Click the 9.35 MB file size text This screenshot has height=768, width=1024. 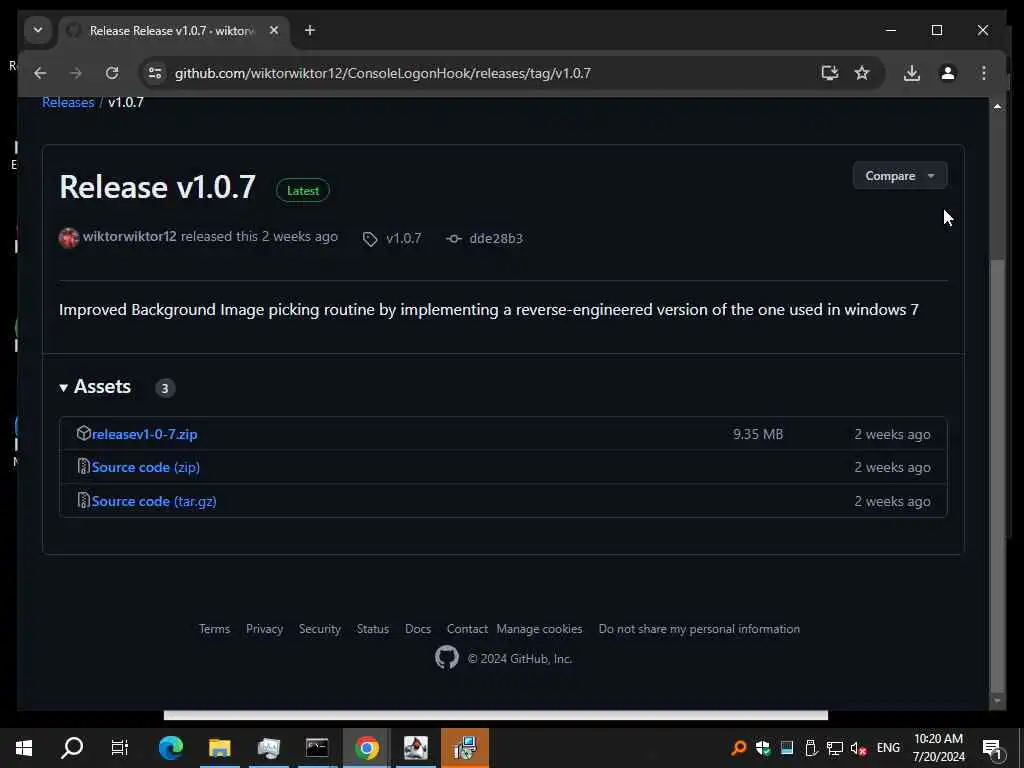click(x=758, y=434)
